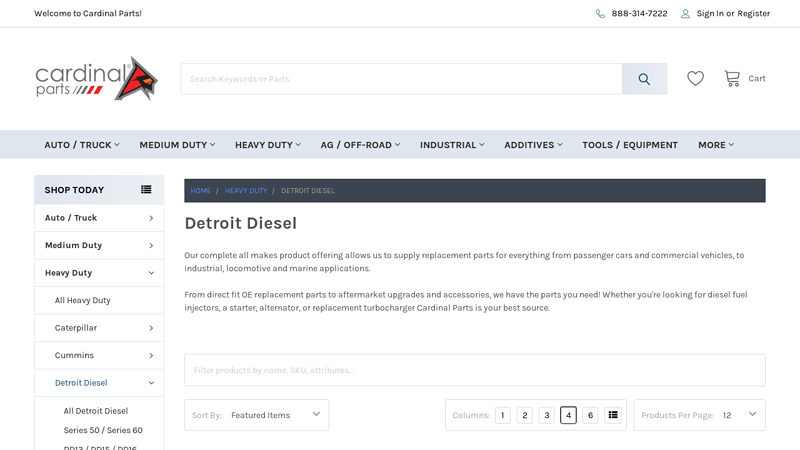Click the Detroit Diesel page heading
This screenshot has width=800, height=450.
click(240, 223)
